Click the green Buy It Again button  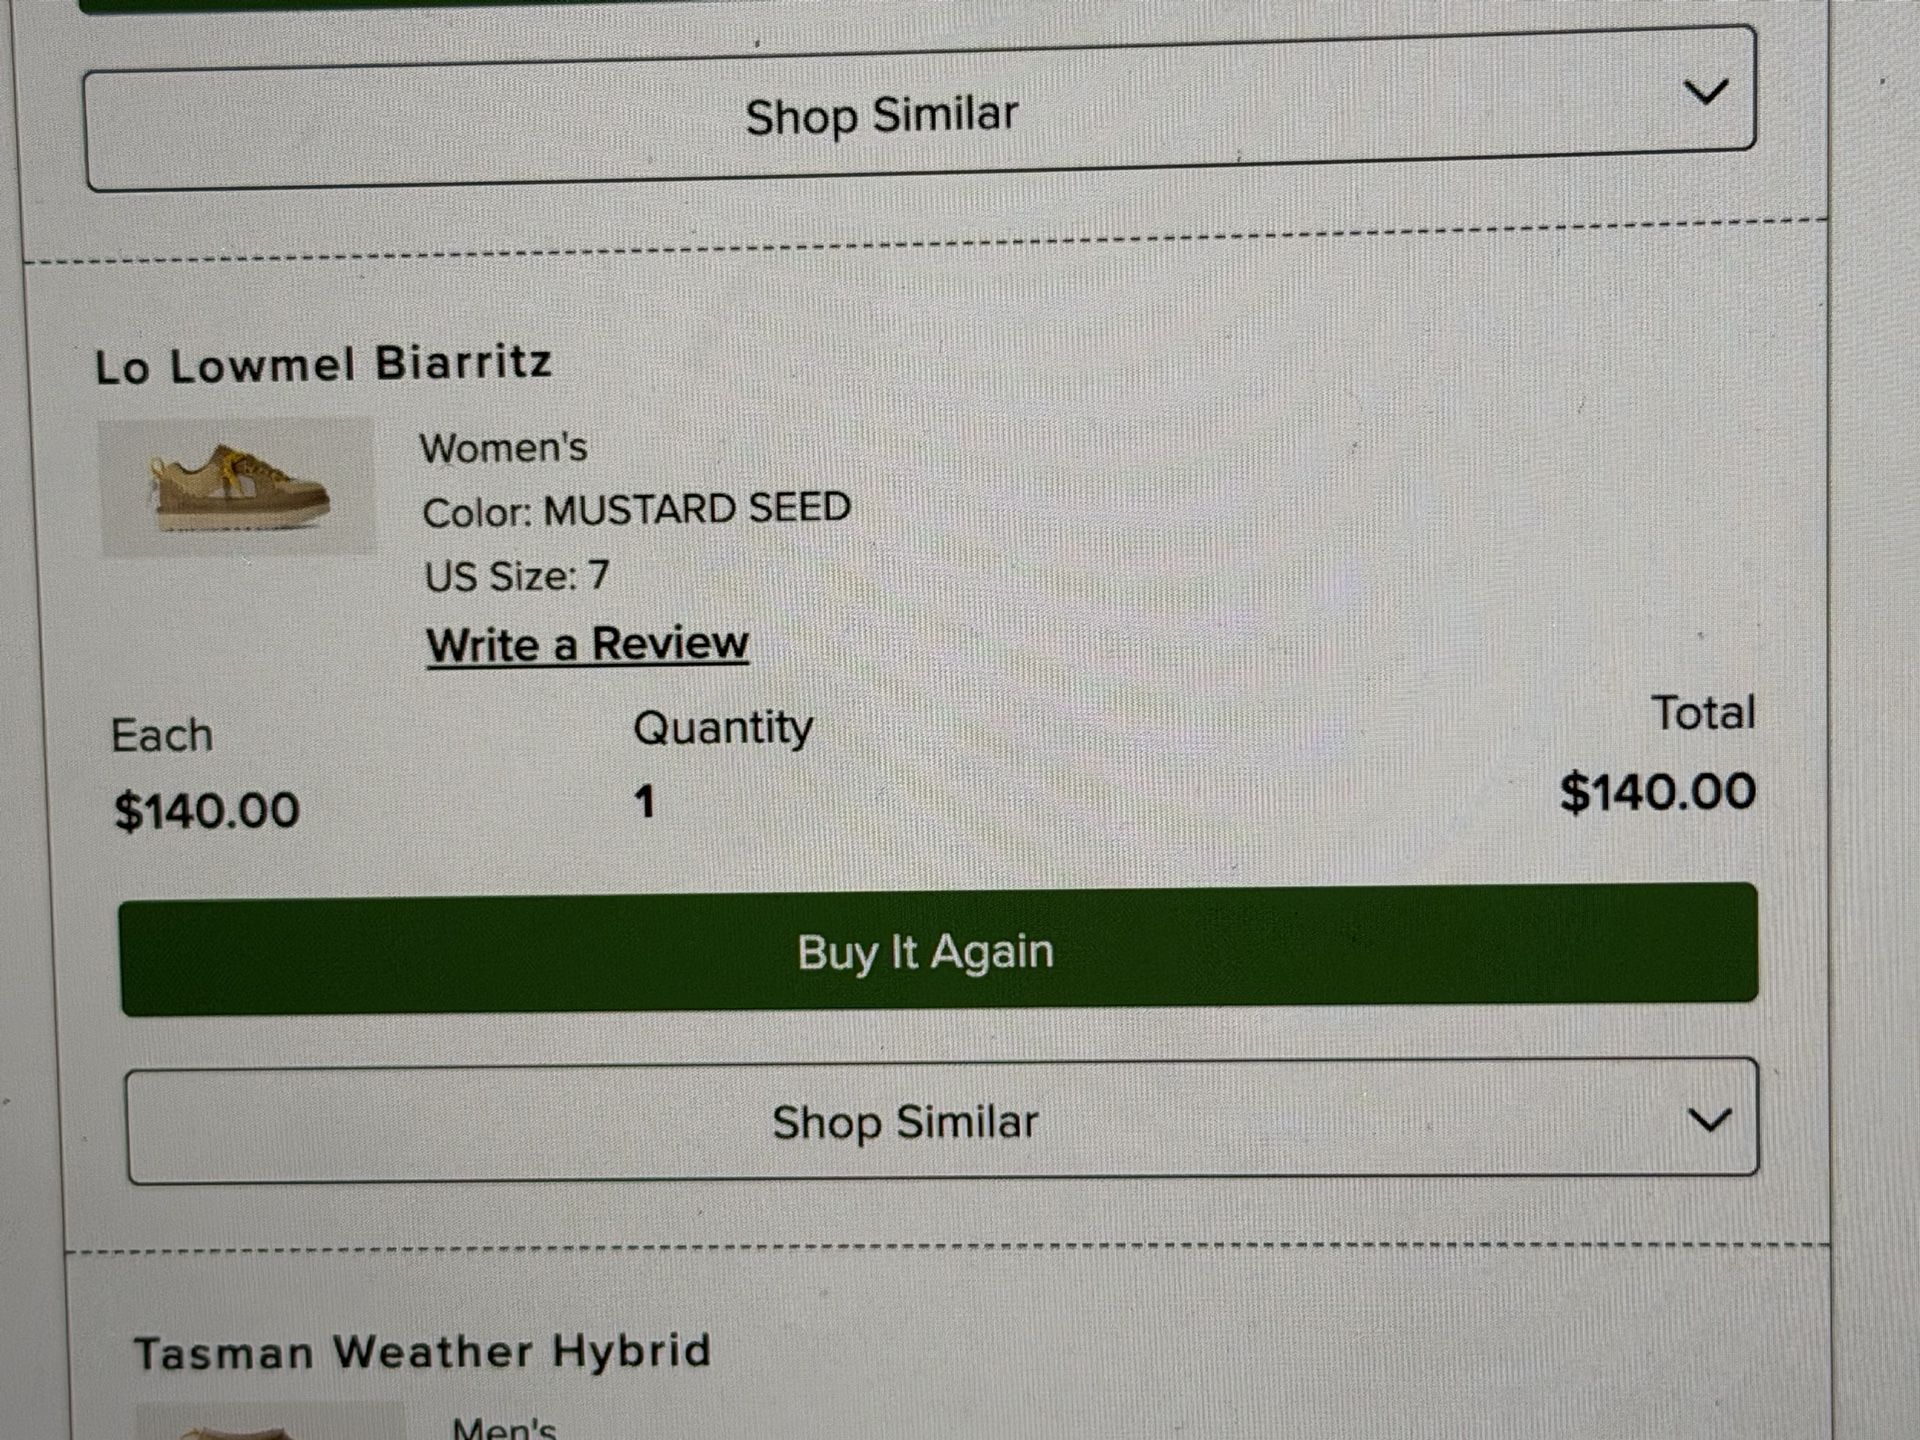coord(938,949)
